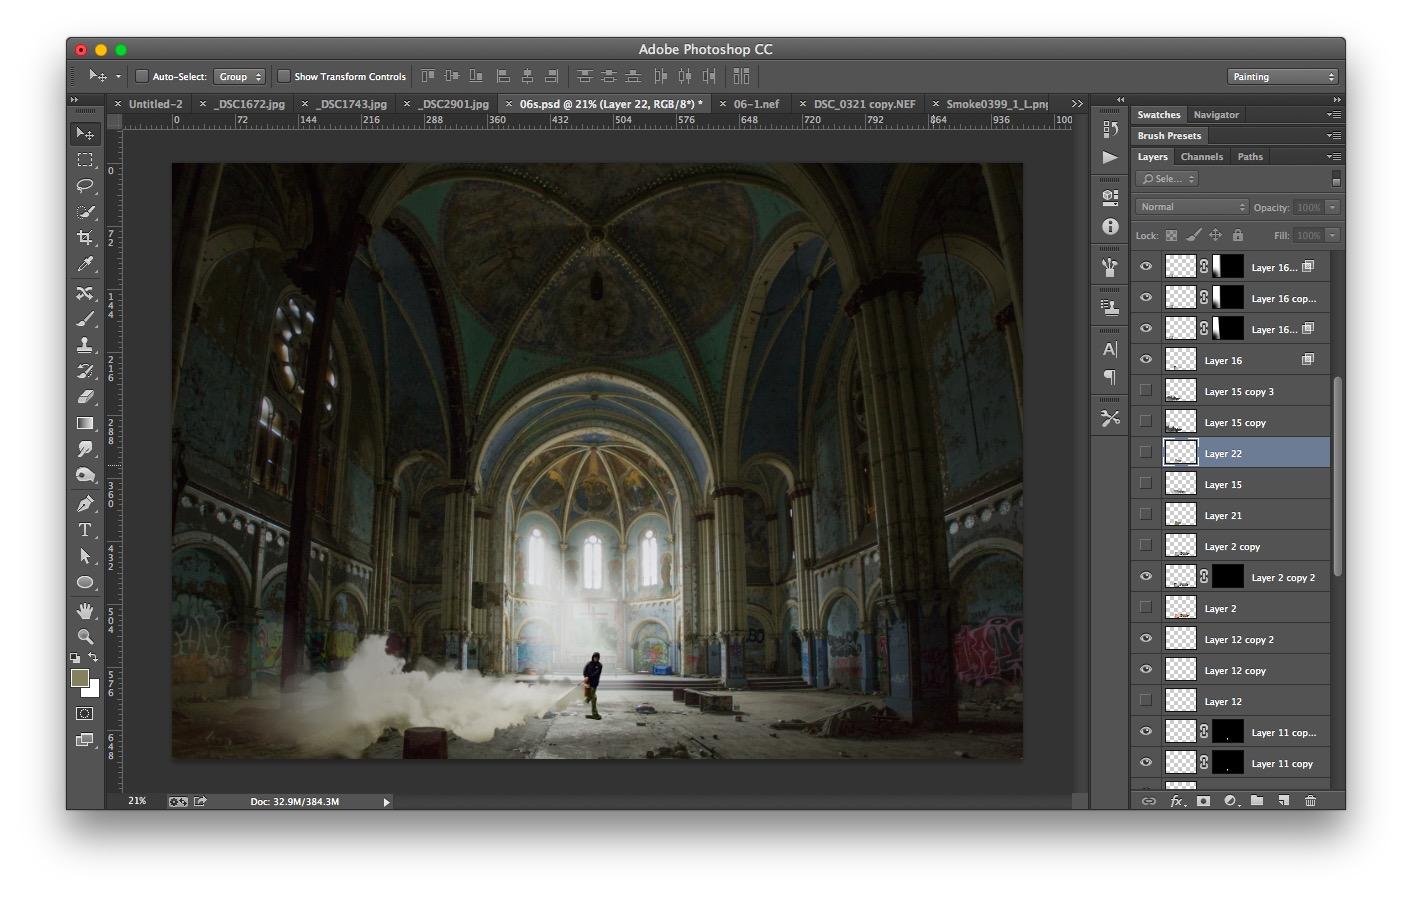
Task: Enable Show Transform Controls checkbox
Action: [x=284, y=76]
